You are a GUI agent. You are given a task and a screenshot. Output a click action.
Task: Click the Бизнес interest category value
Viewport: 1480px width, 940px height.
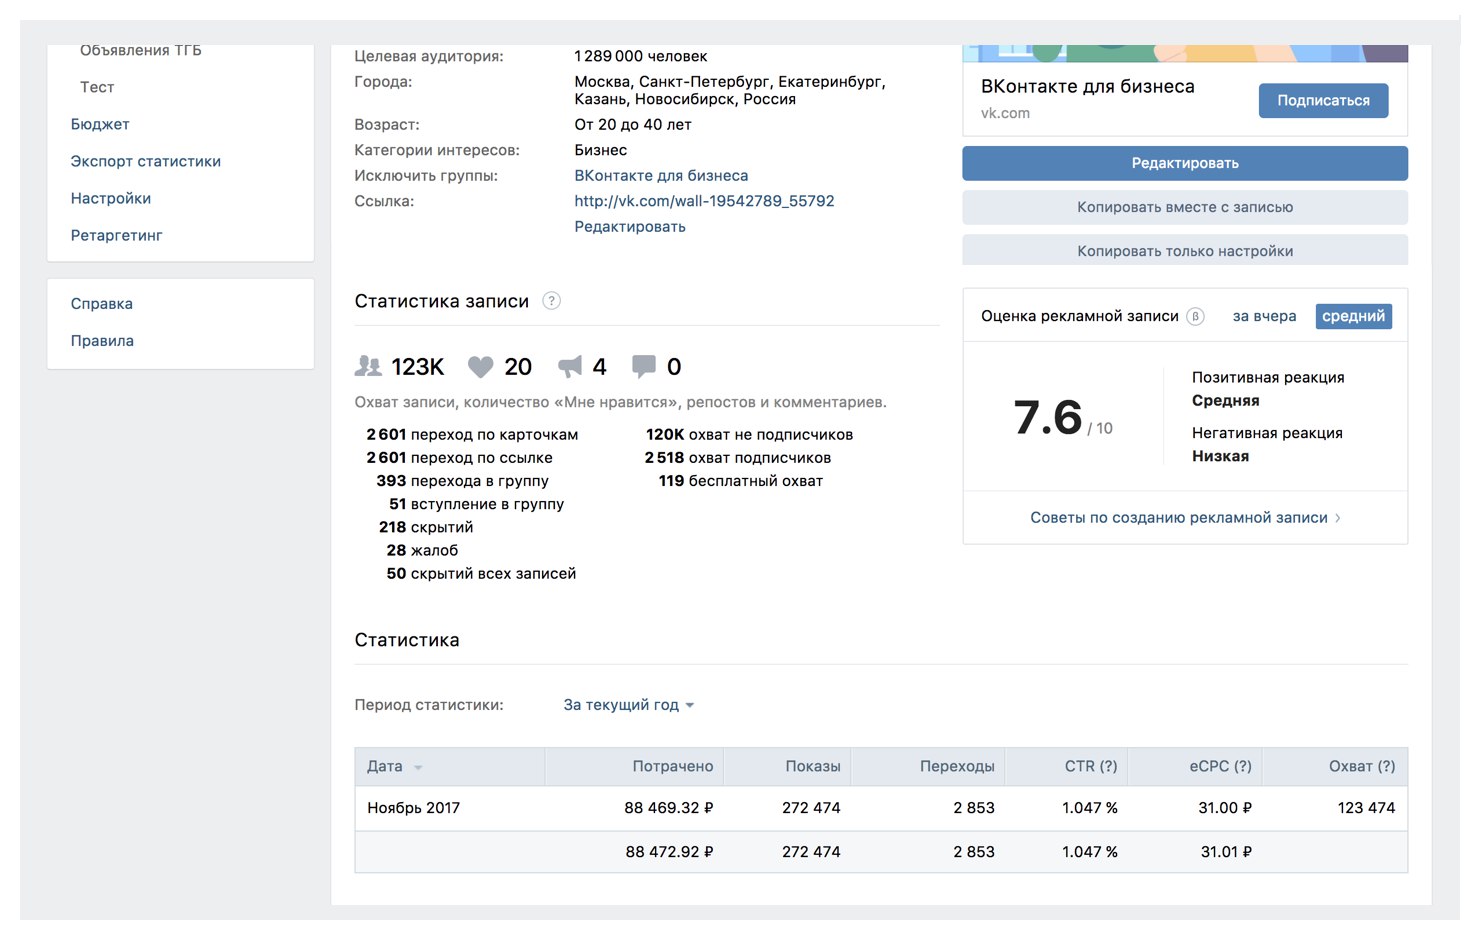(x=601, y=150)
